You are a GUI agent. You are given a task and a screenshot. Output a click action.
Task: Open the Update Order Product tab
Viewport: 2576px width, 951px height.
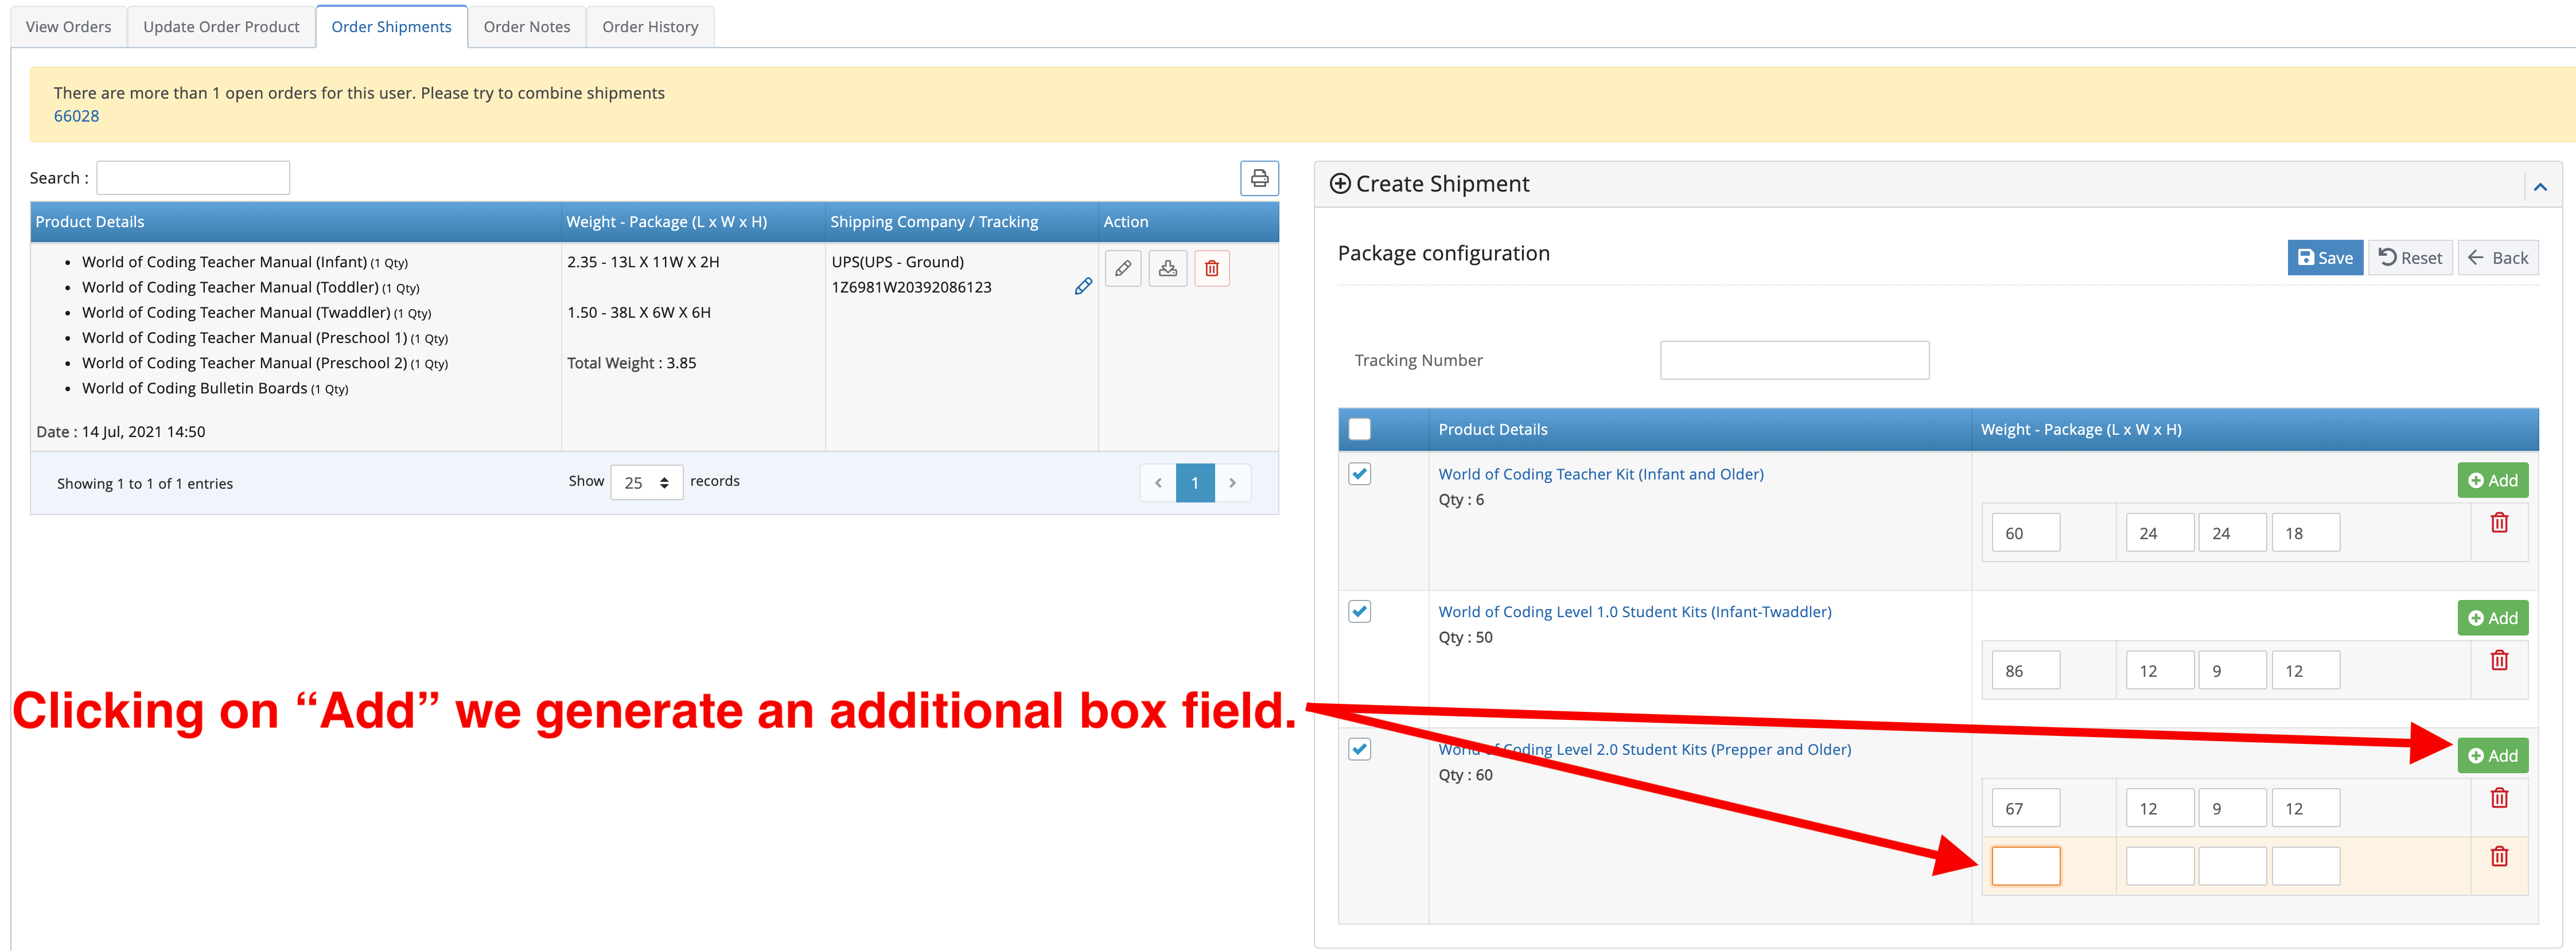pos(221,27)
